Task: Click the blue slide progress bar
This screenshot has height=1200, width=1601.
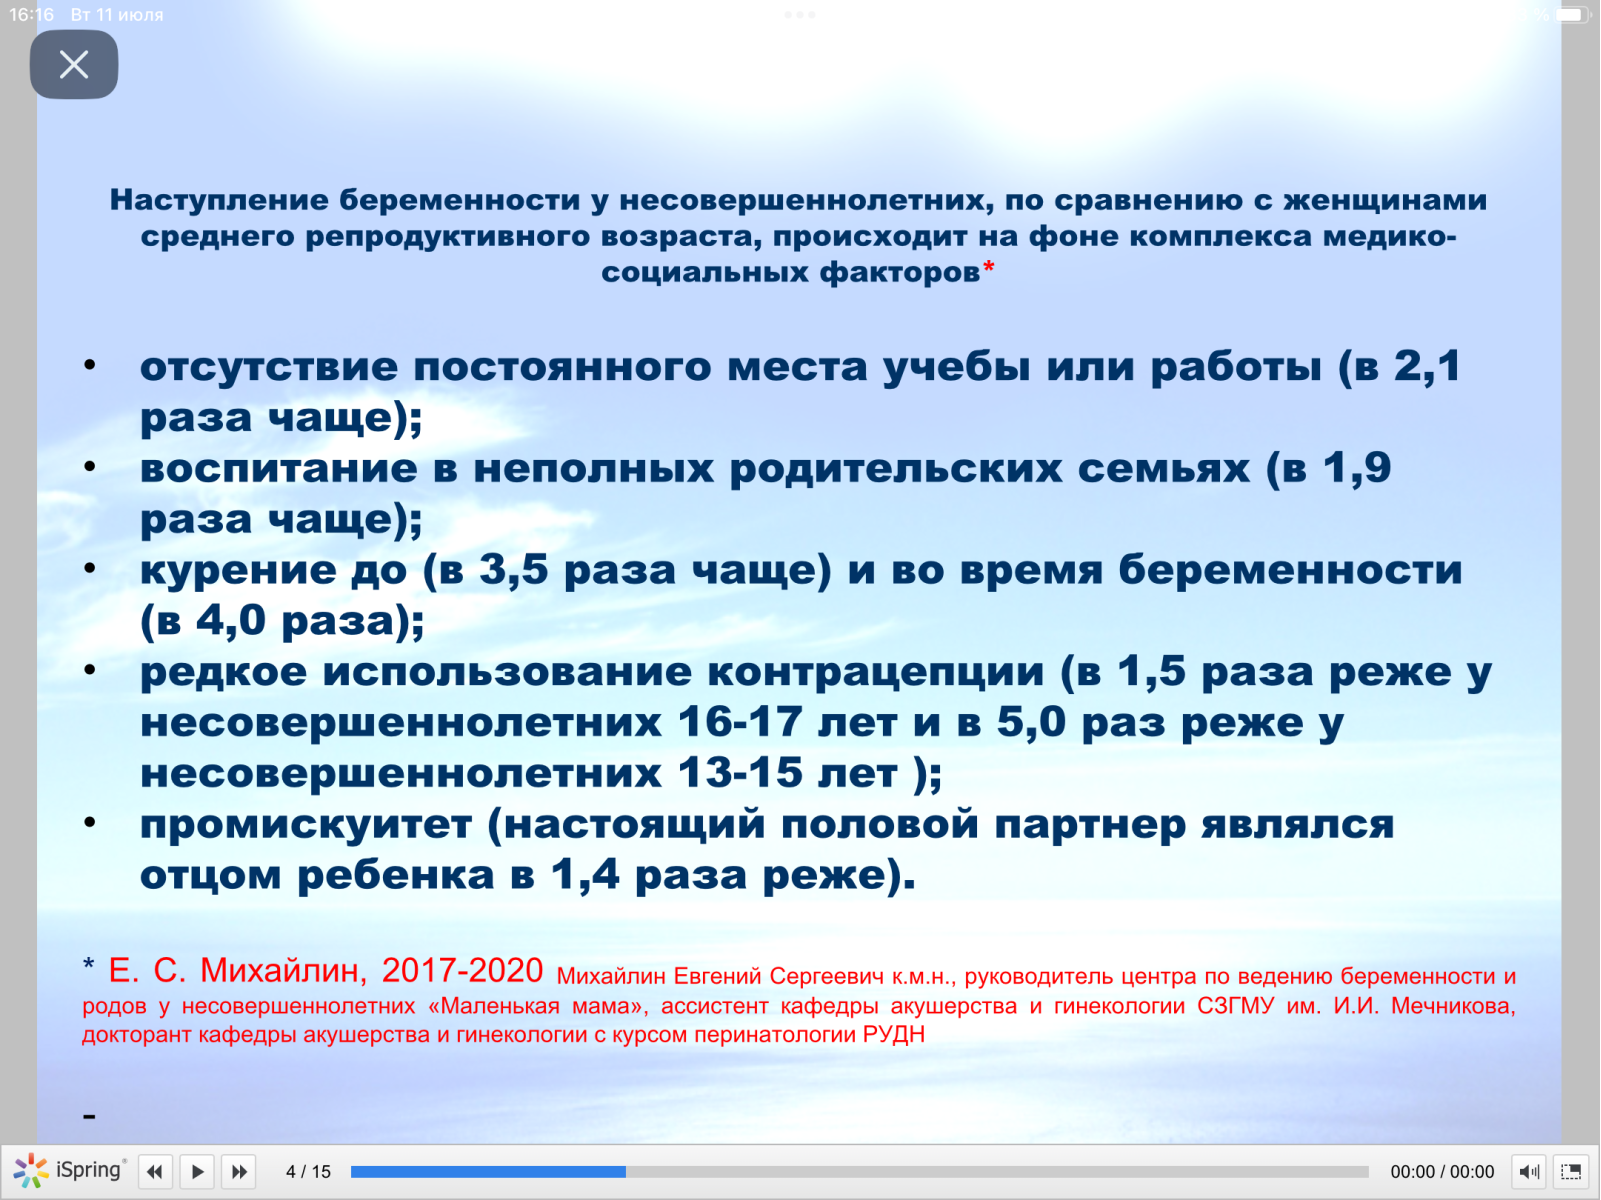Action: tap(860, 1172)
